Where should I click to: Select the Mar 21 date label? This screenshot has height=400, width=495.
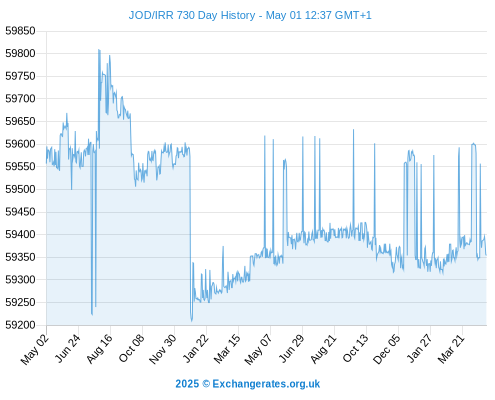point(451,349)
